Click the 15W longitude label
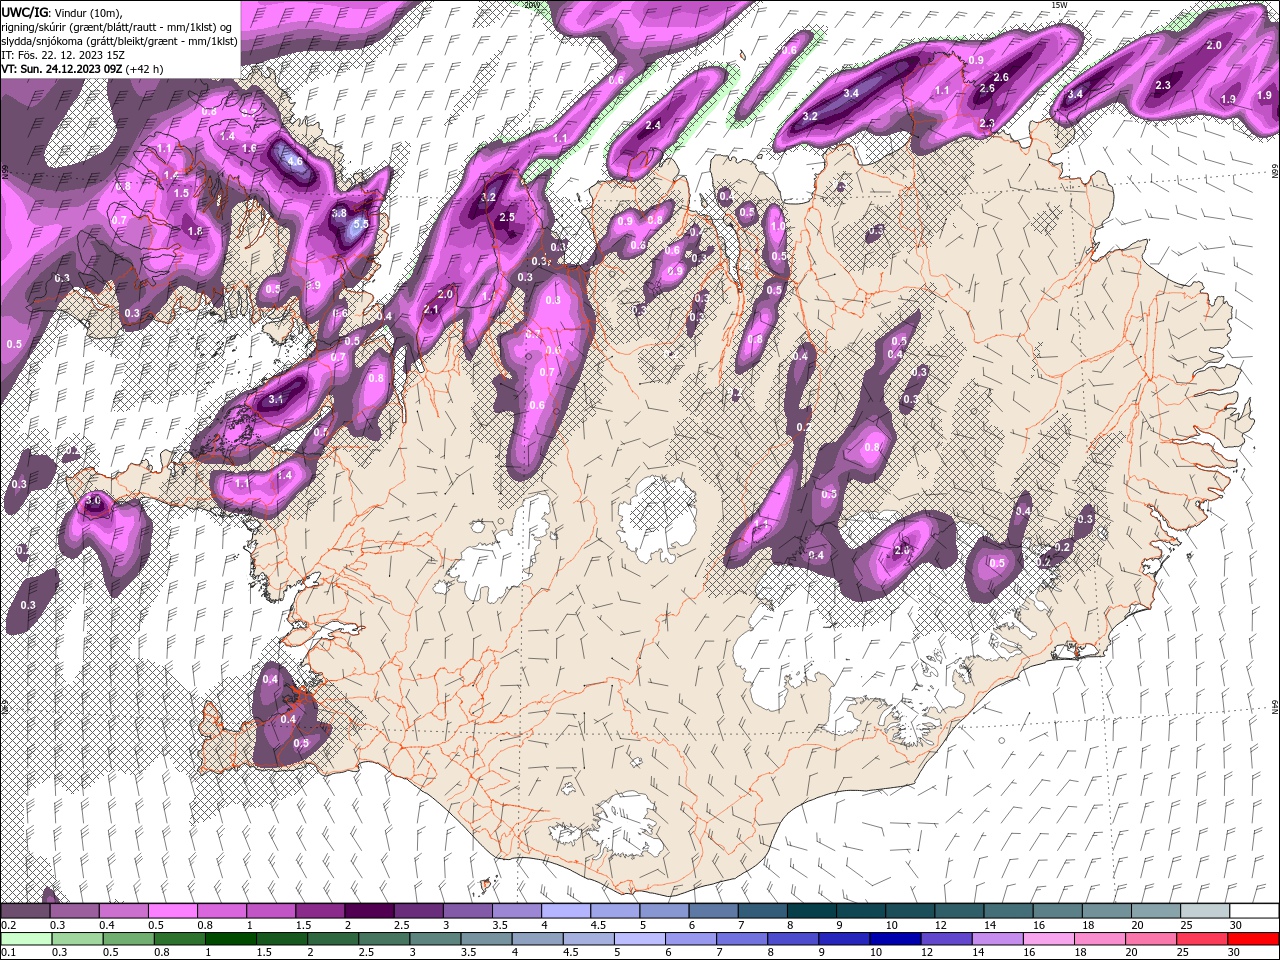Image resolution: width=1280 pixels, height=960 pixels. [1058, 5]
